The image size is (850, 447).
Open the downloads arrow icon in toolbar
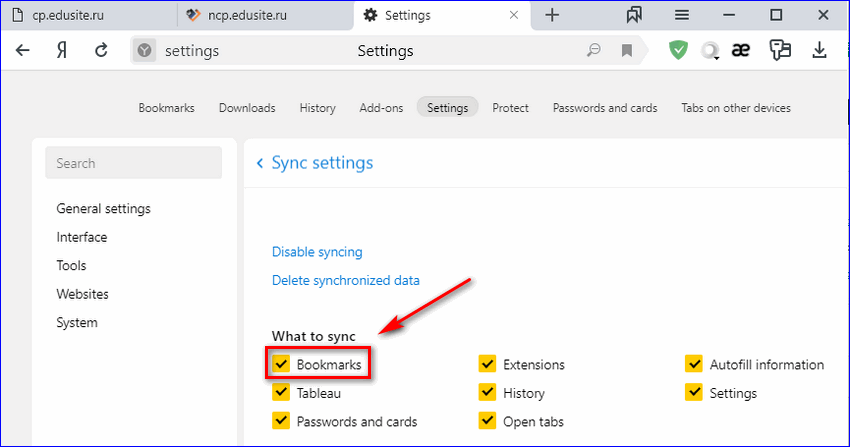[x=819, y=50]
